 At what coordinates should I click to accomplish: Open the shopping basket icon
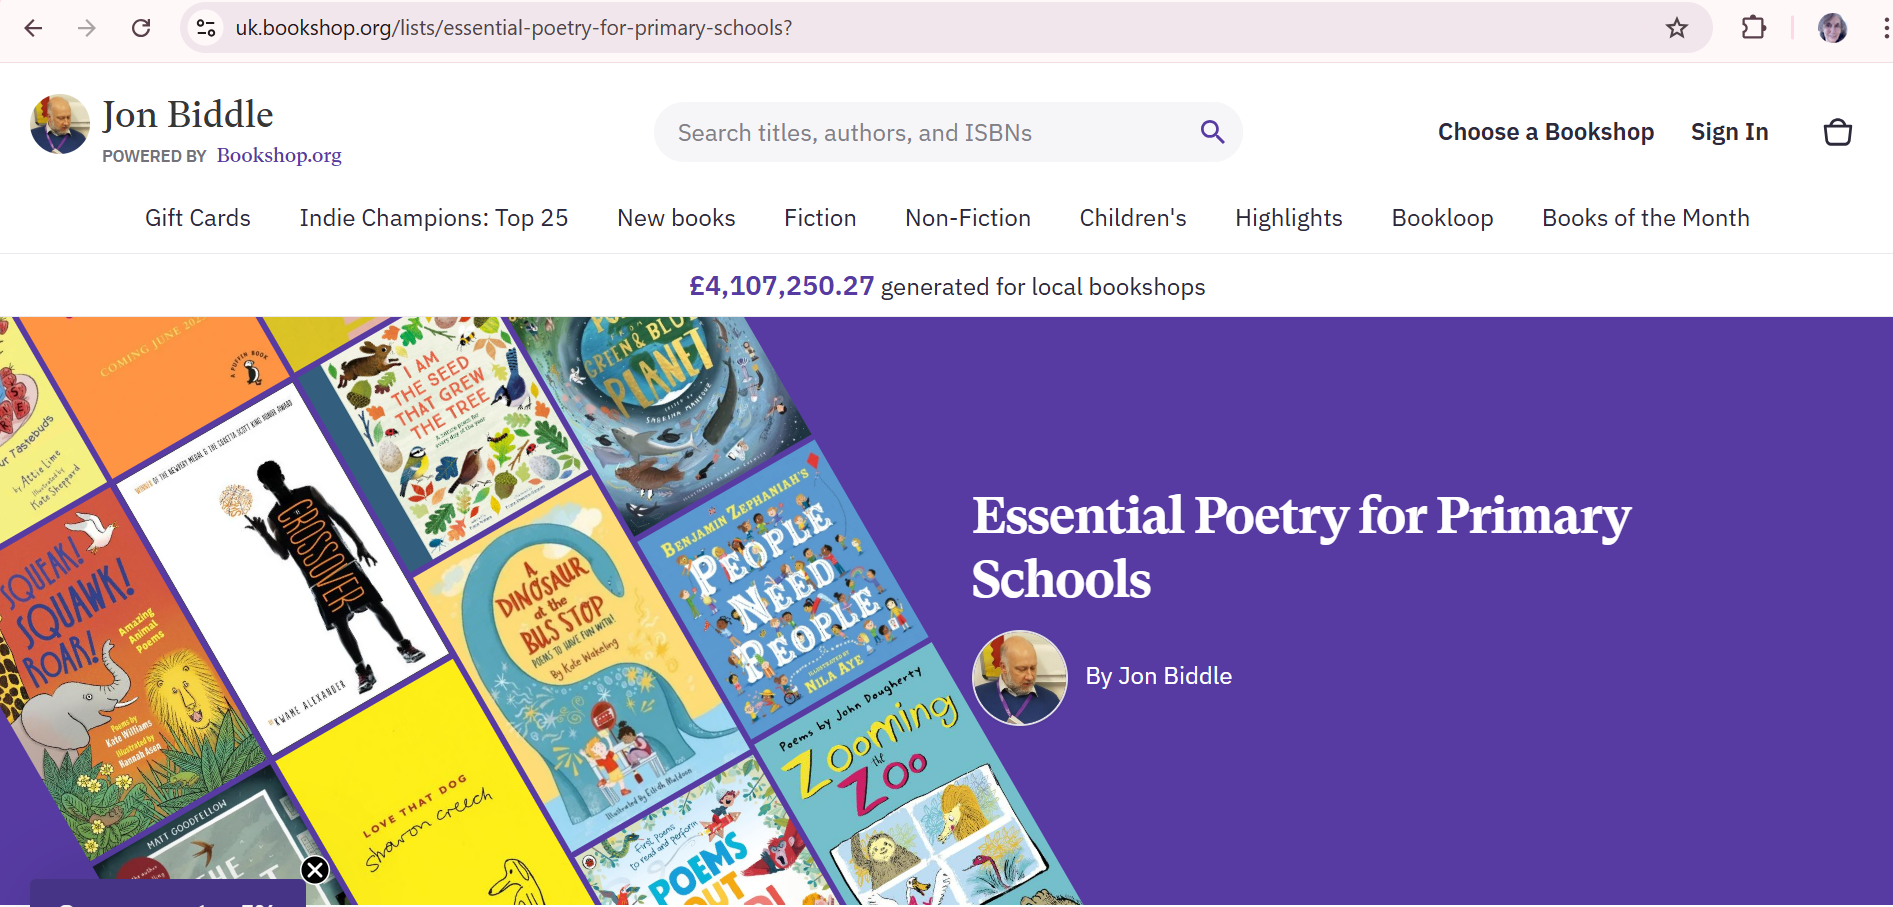1837,132
